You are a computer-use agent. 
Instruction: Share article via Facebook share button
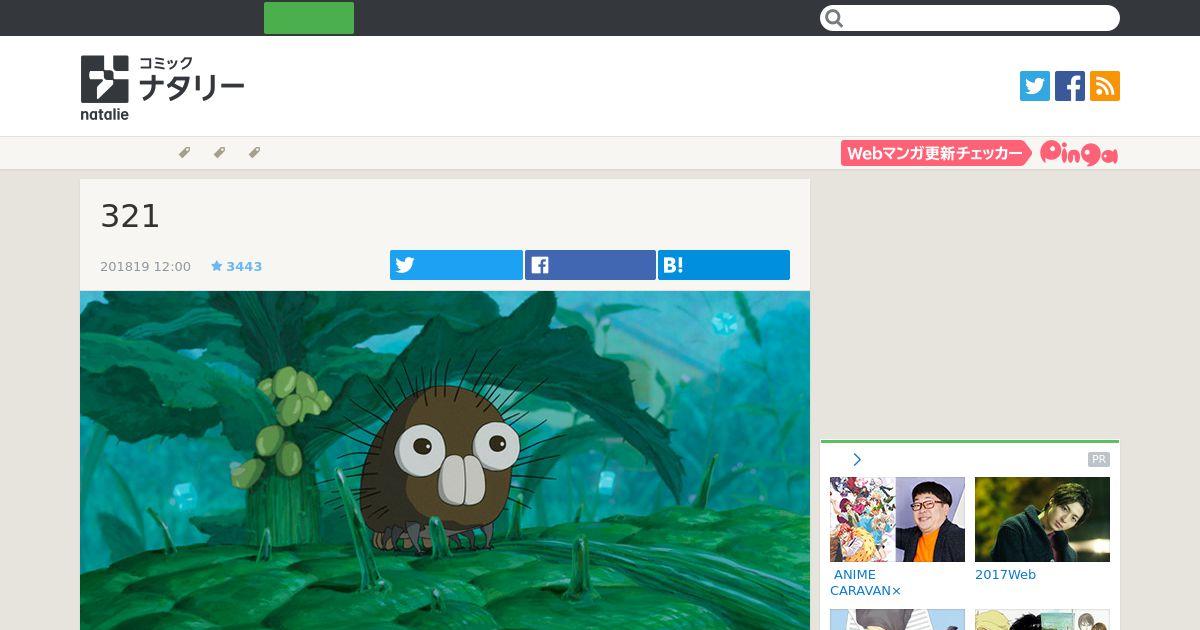point(590,265)
